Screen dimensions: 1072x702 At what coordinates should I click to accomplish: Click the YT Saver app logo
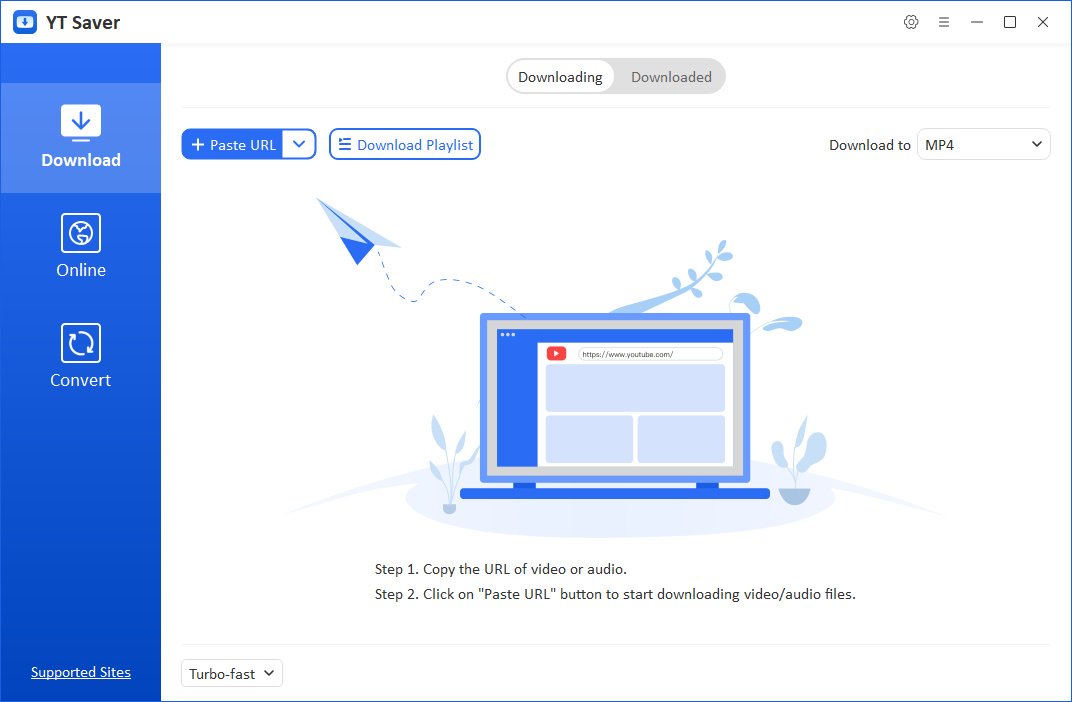(25, 22)
